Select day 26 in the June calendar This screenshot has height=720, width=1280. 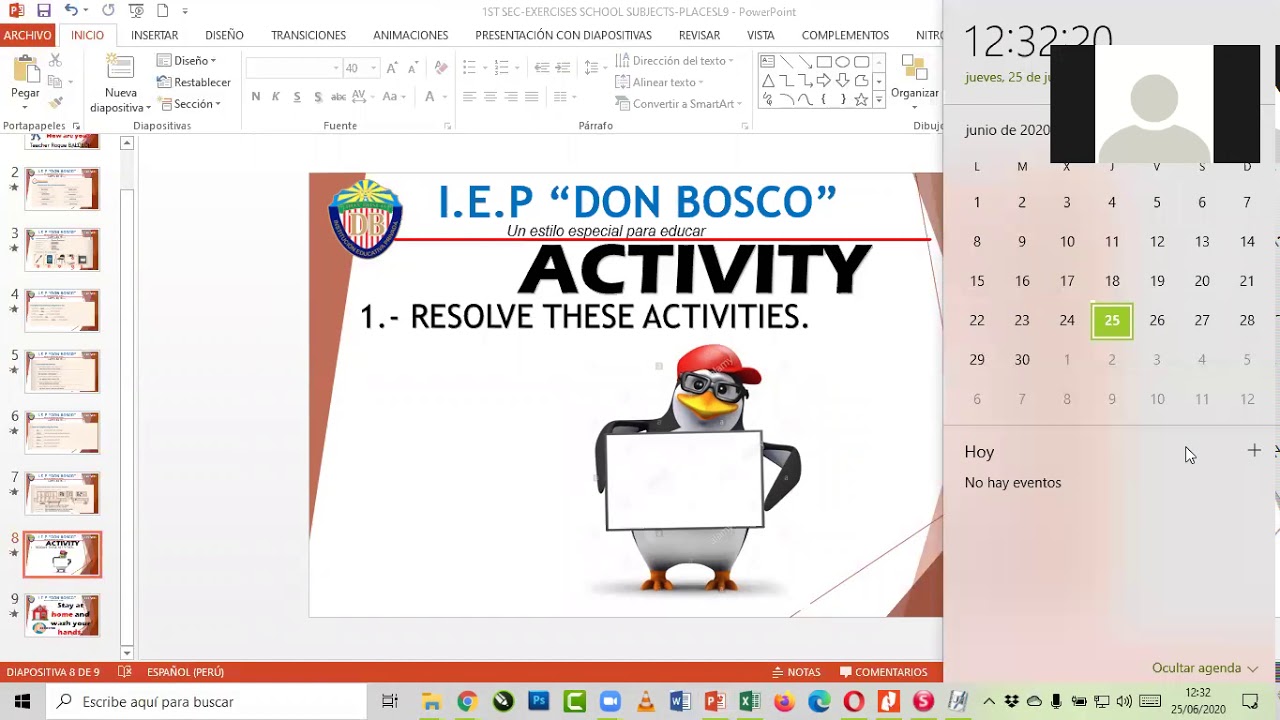tap(1157, 321)
